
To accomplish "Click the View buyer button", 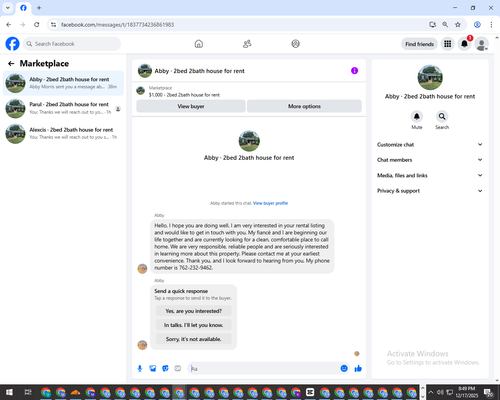I will [x=191, y=106].
